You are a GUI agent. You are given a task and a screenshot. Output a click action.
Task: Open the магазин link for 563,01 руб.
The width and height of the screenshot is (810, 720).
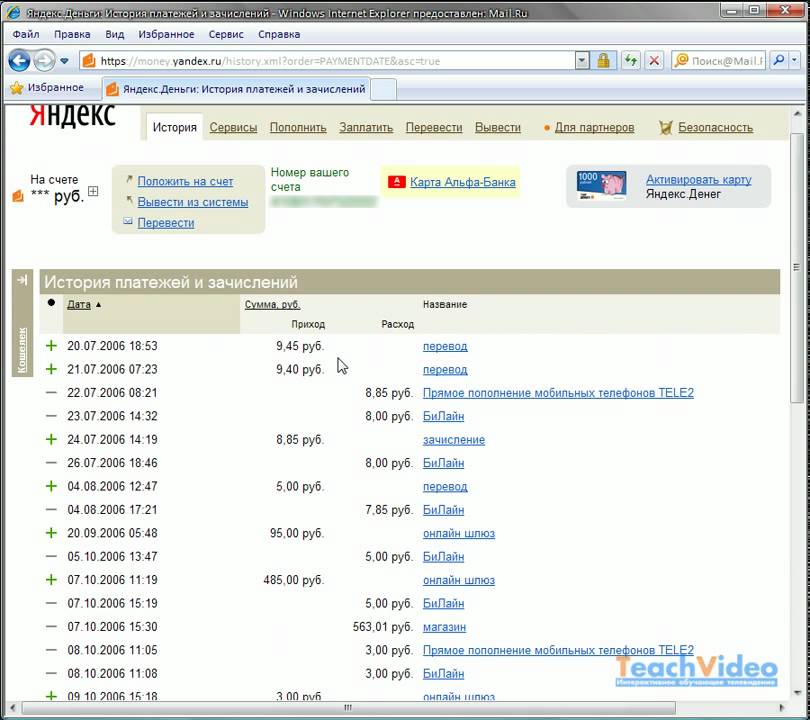point(444,627)
